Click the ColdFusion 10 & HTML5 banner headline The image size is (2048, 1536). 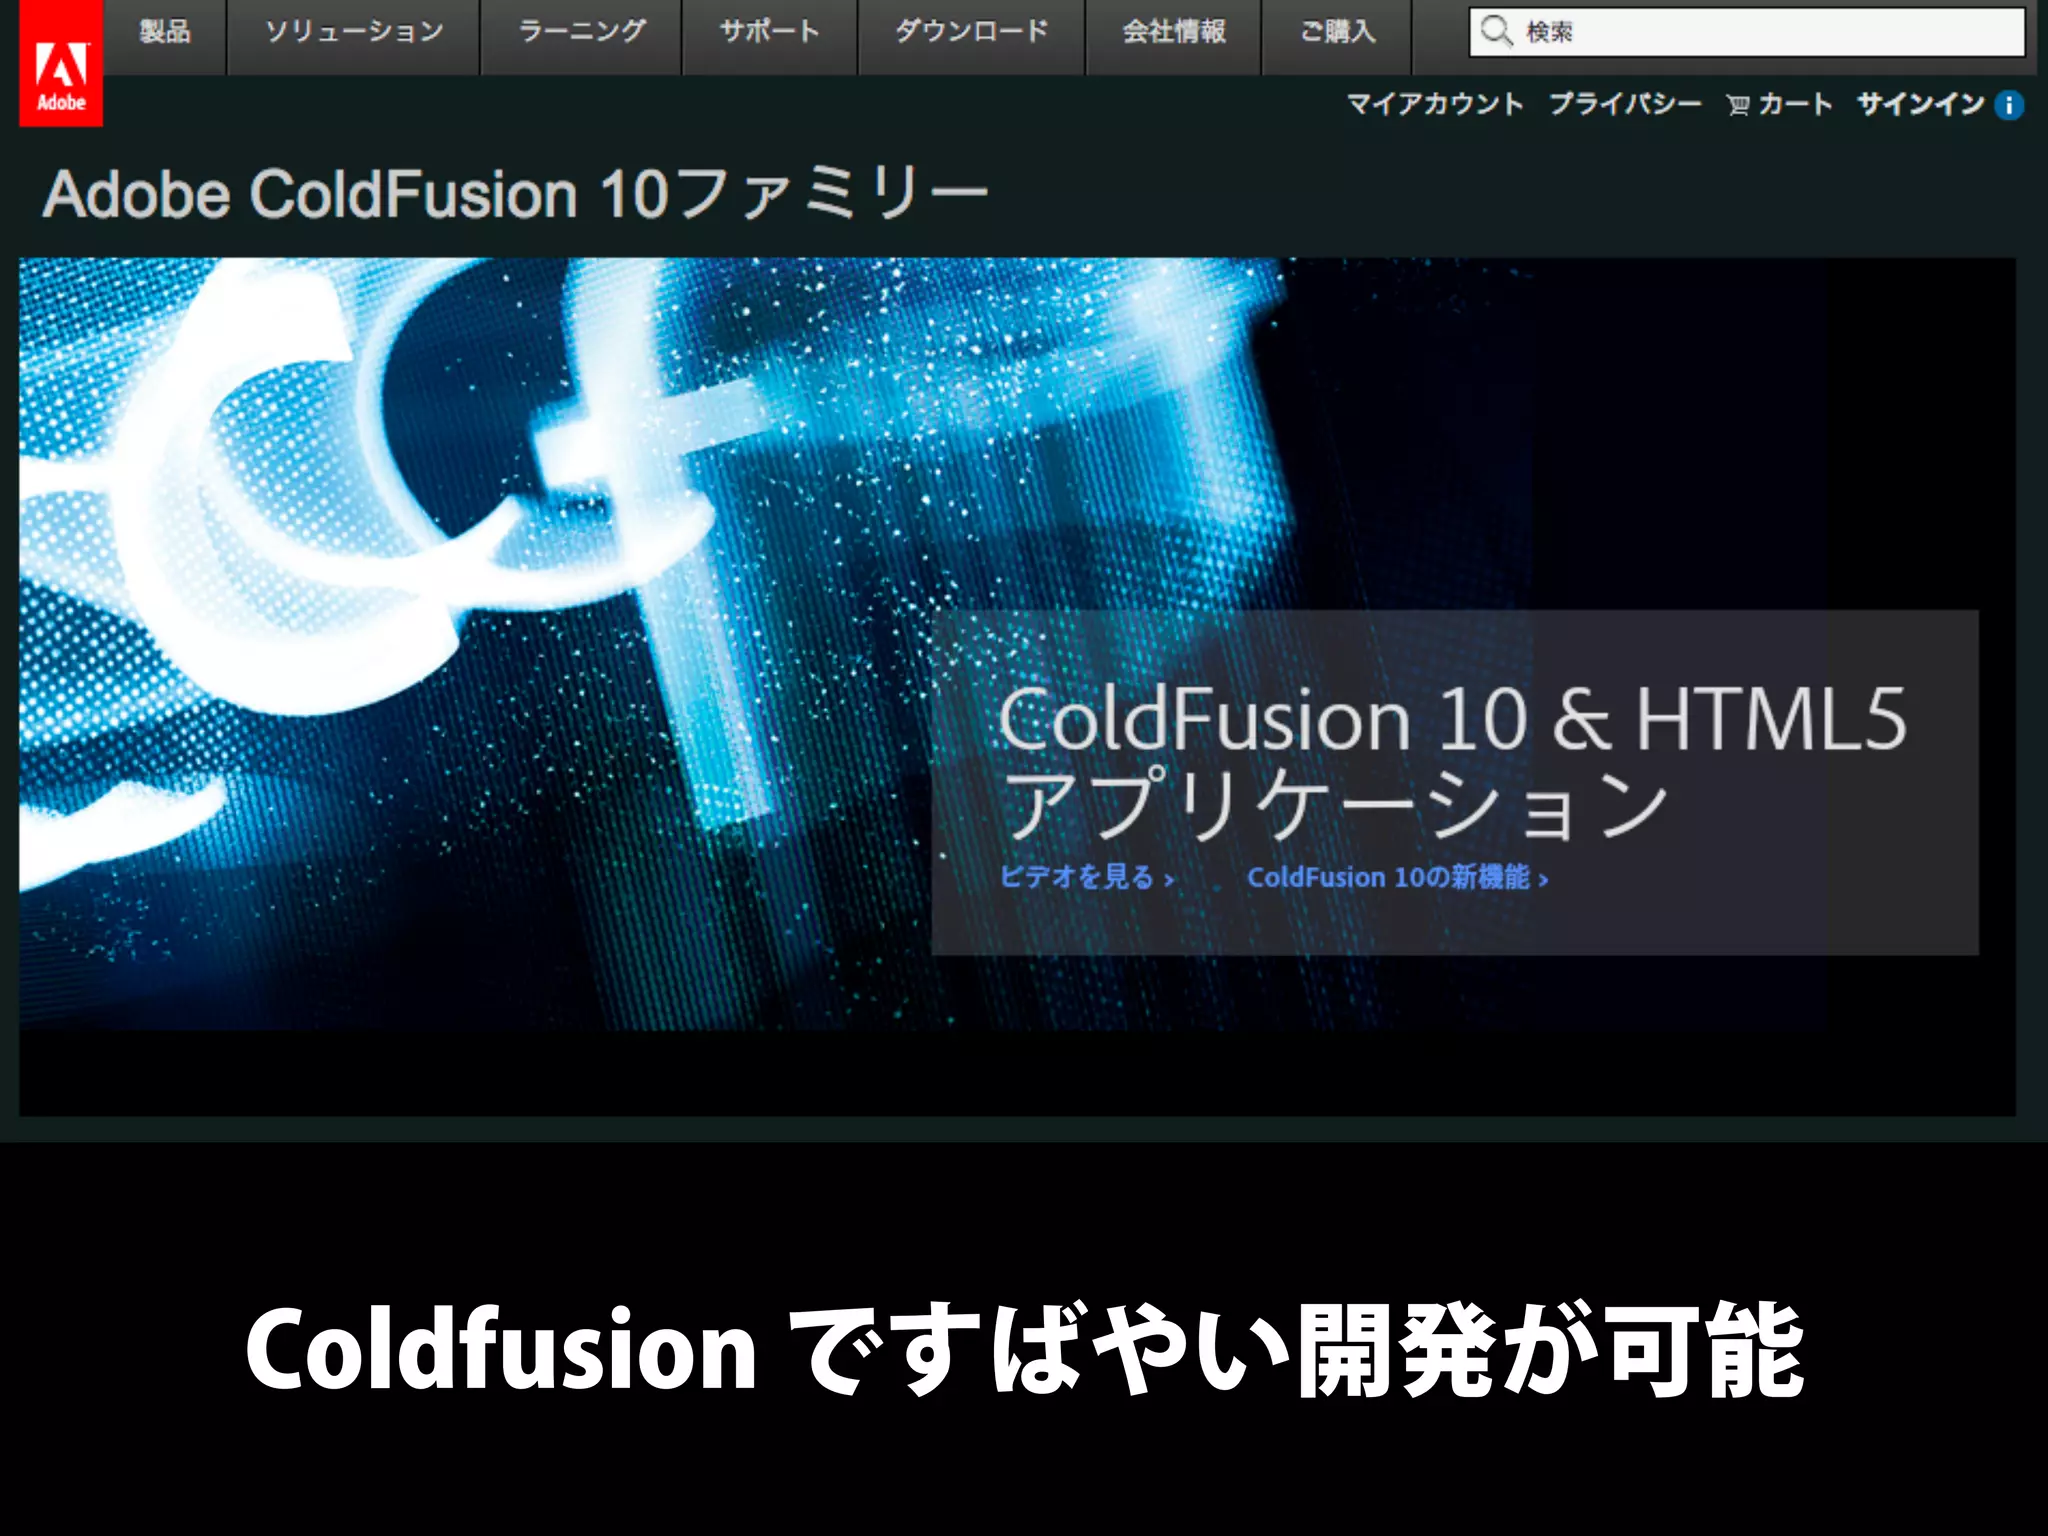[x=1453, y=762]
